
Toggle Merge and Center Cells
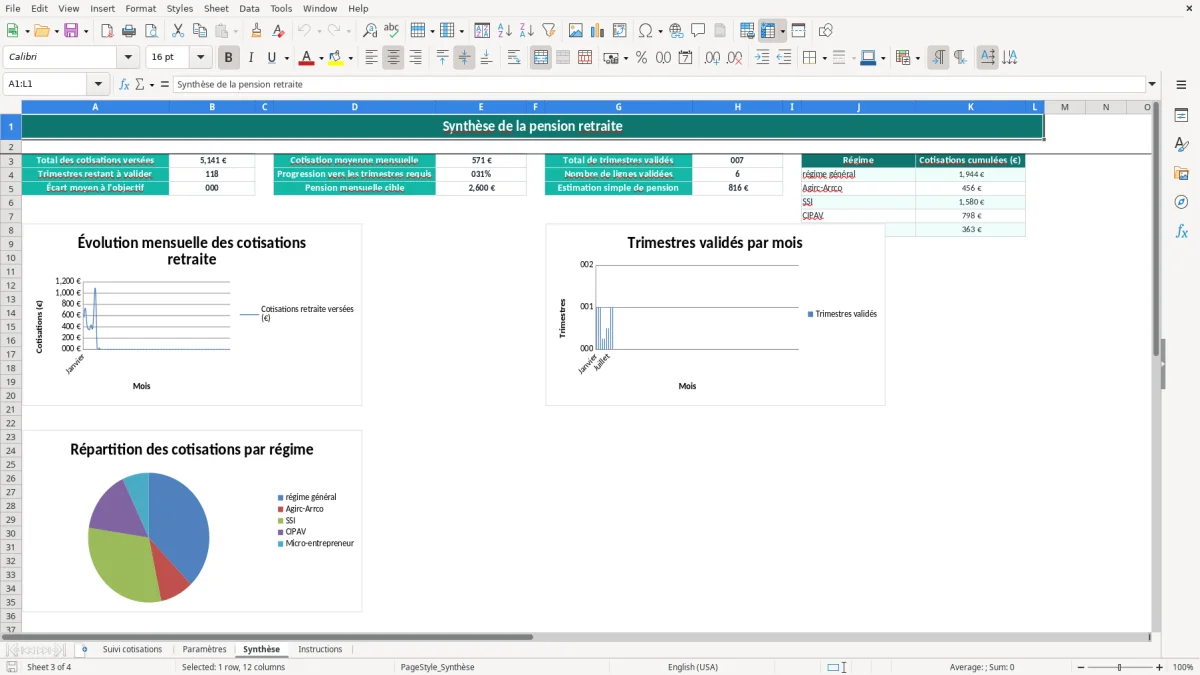(541, 58)
